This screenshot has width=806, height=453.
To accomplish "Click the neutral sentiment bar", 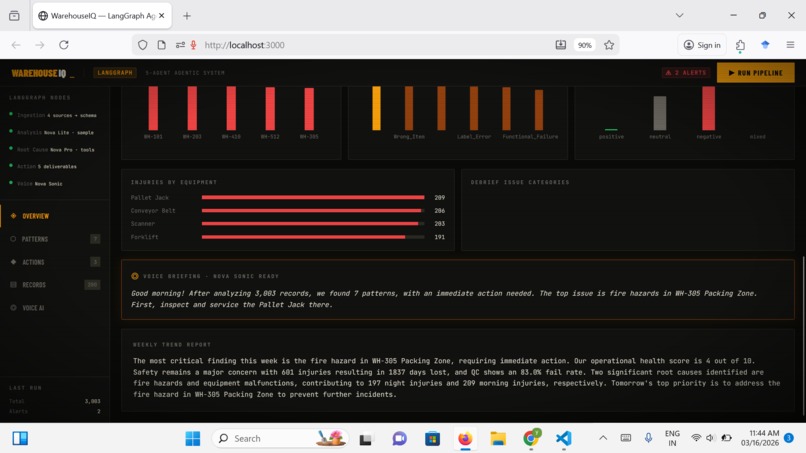I will tap(660, 113).
